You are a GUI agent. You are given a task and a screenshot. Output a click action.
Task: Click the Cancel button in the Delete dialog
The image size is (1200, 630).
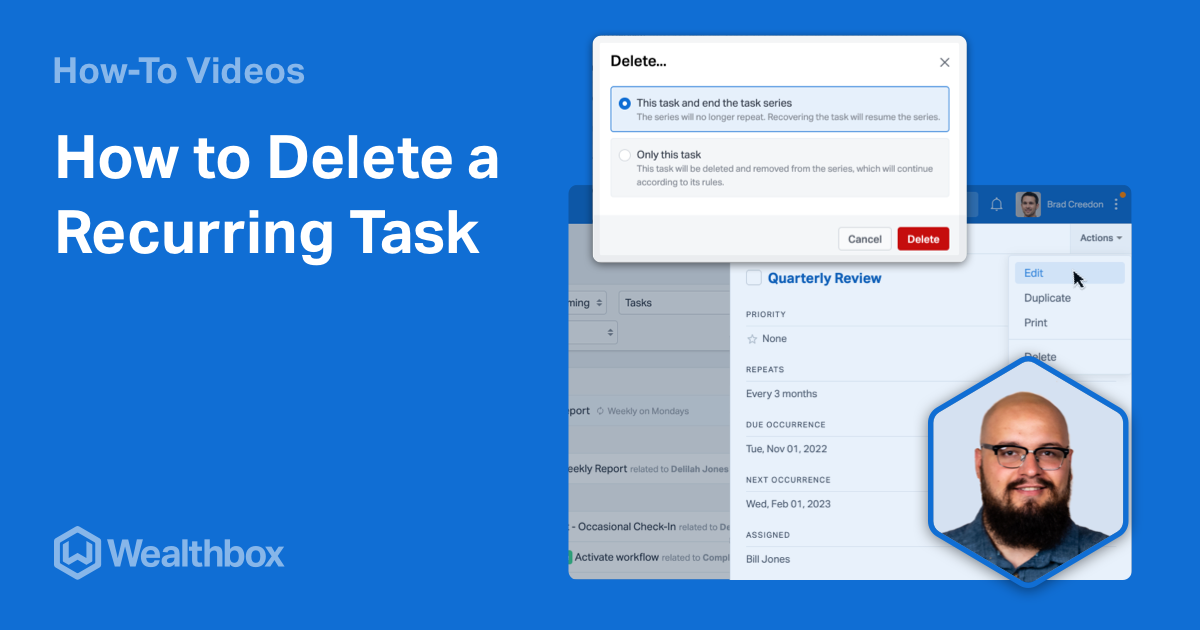click(x=865, y=239)
